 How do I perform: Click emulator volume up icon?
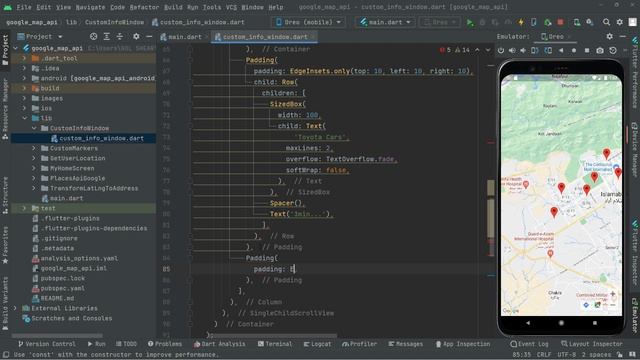(x=512, y=51)
